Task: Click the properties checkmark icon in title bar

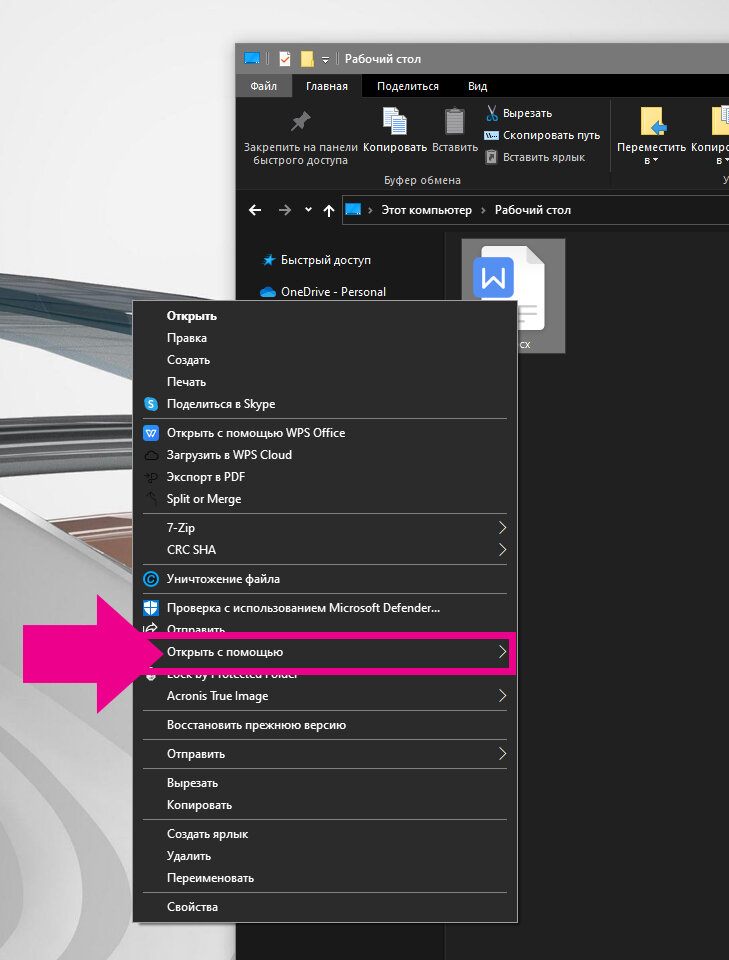Action: click(285, 59)
